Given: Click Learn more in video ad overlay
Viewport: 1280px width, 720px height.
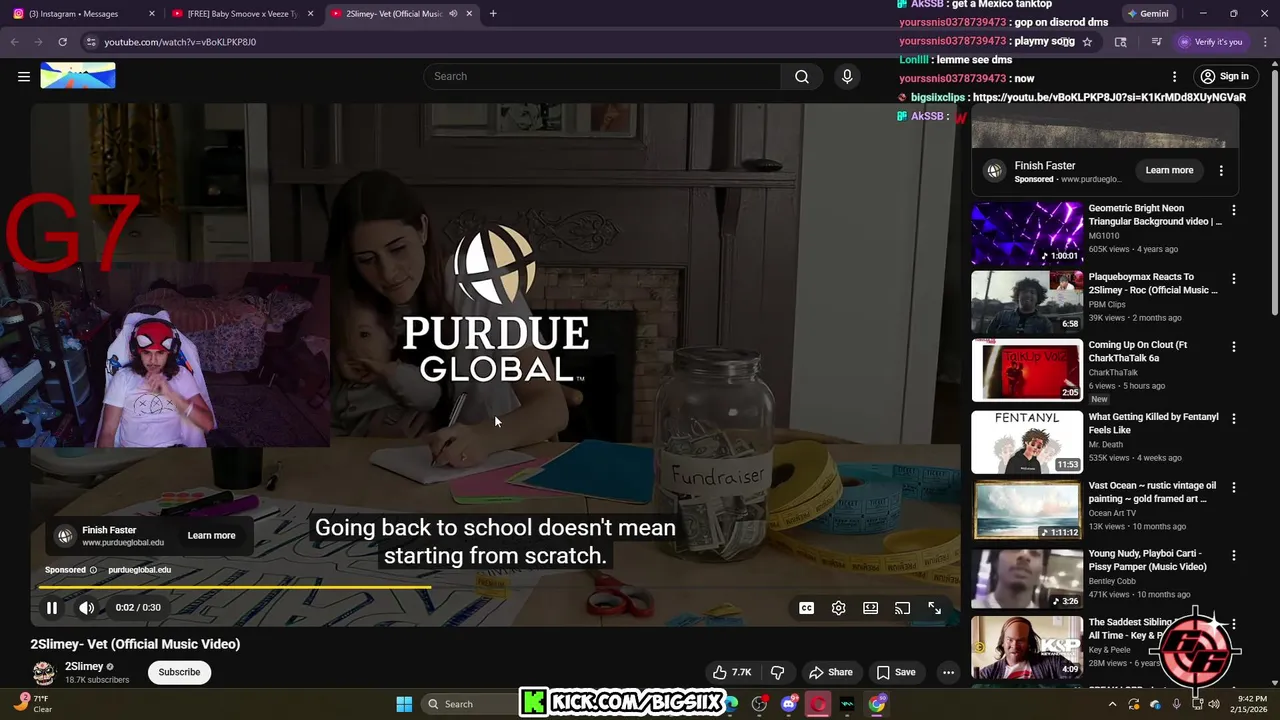Looking at the screenshot, I should click(211, 535).
